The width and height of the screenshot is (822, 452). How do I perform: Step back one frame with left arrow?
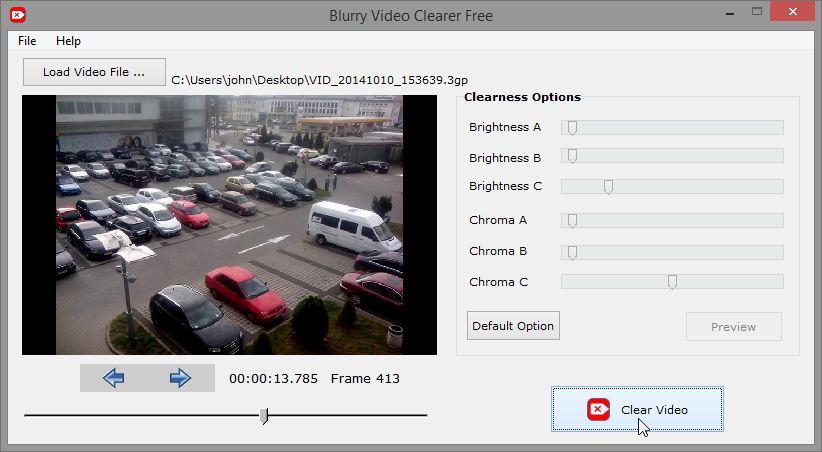tap(113, 378)
